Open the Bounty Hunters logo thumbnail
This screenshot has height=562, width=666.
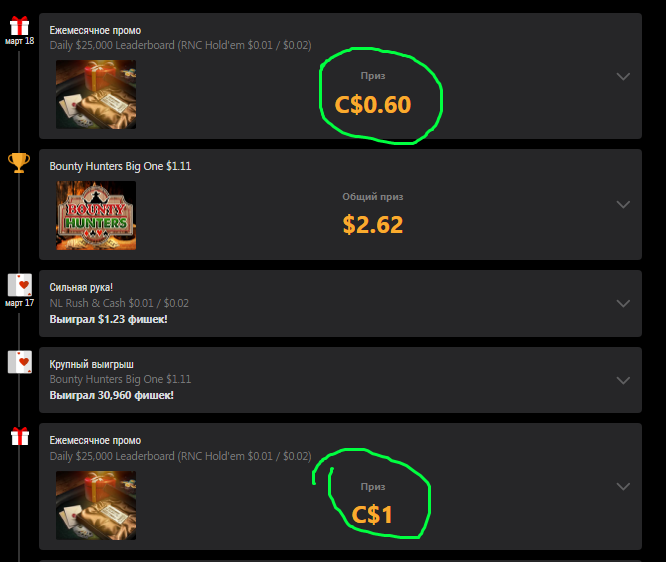(x=96, y=215)
